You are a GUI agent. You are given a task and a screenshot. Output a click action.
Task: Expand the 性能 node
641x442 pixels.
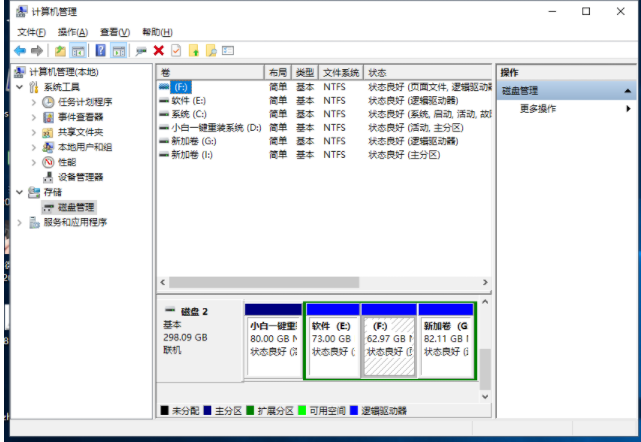point(34,162)
